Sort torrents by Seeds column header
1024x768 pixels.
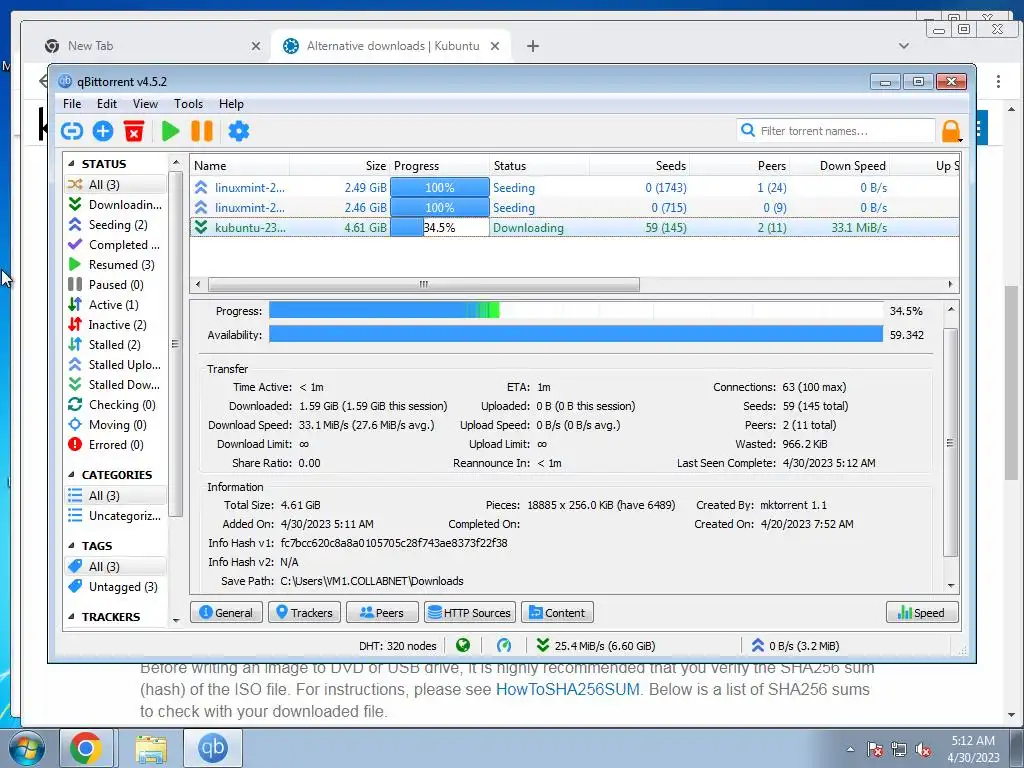pos(640,166)
